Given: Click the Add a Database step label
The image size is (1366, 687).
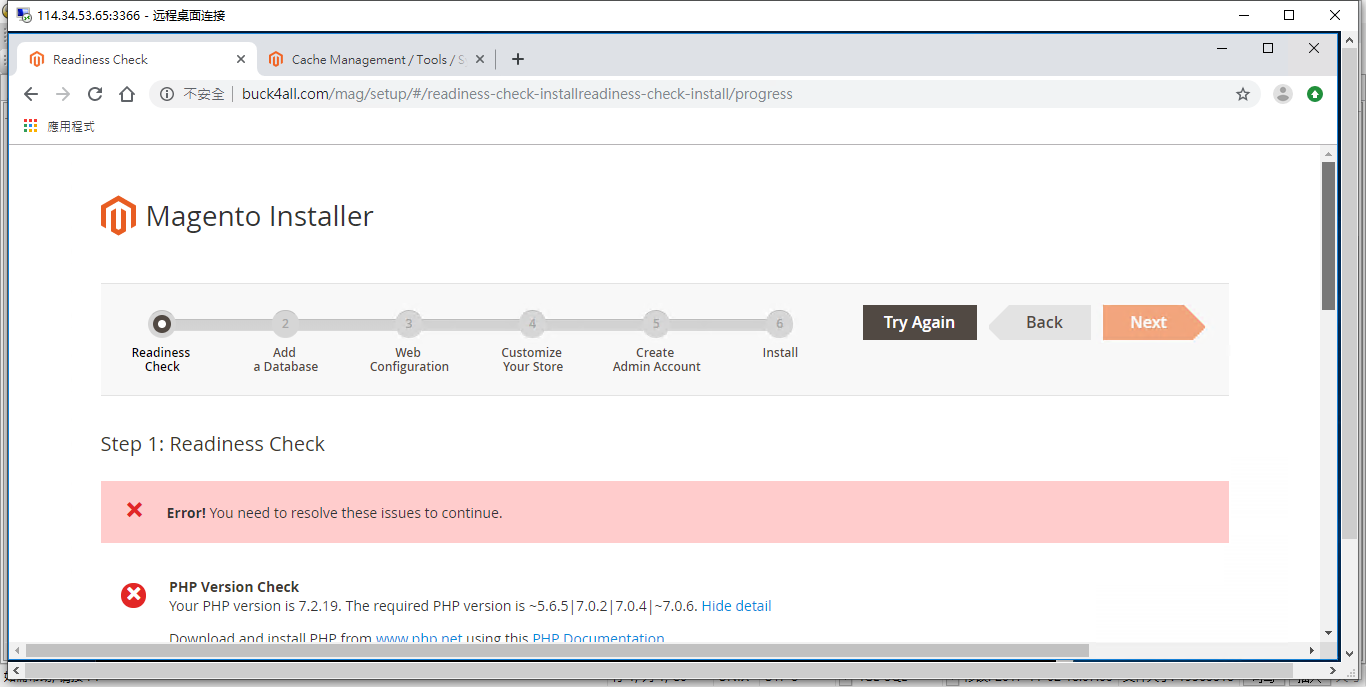Looking at the screenshot, I should tap(285, 360).
